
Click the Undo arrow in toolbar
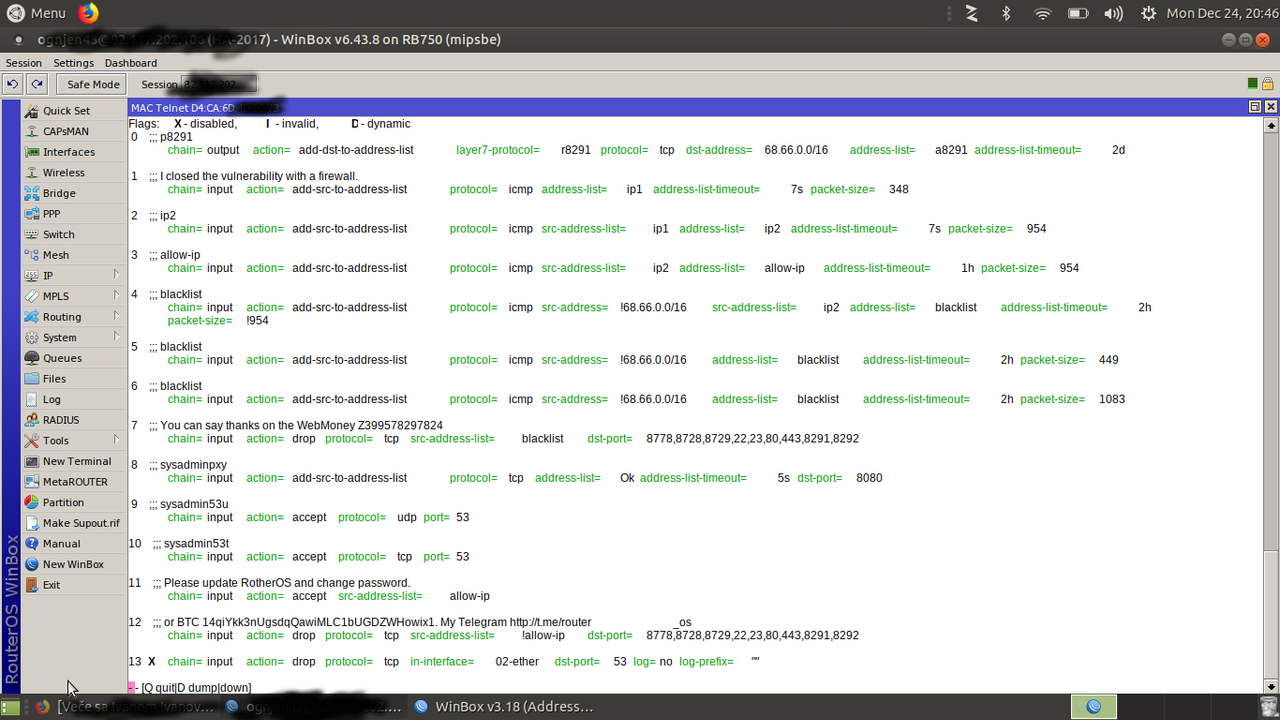[x=12, y=84]
